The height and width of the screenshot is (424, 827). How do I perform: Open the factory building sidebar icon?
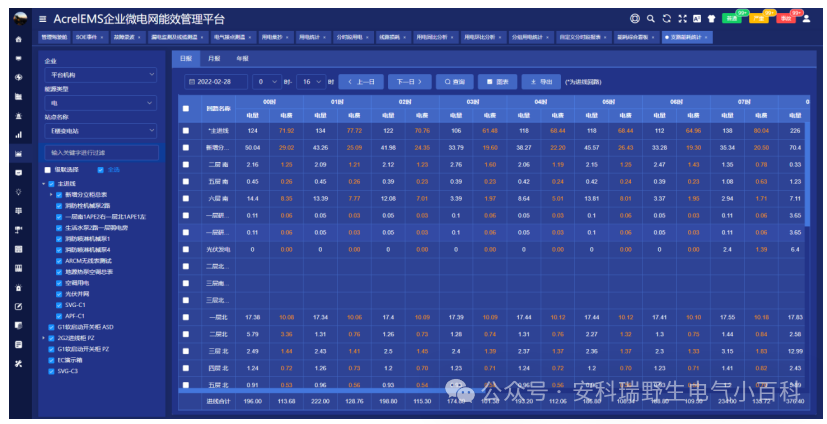(x=18, y=97)
